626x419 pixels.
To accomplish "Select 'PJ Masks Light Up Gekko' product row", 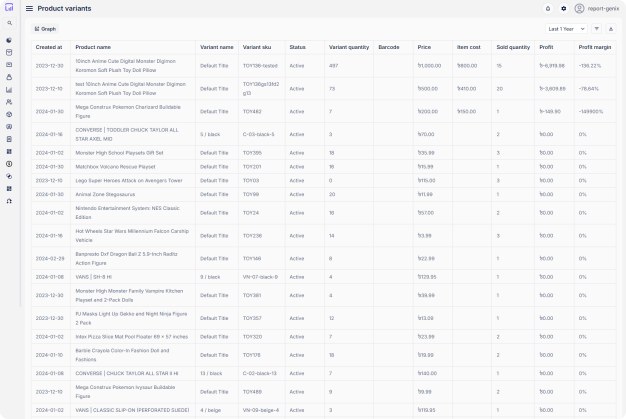I will (x=324, y=318).
